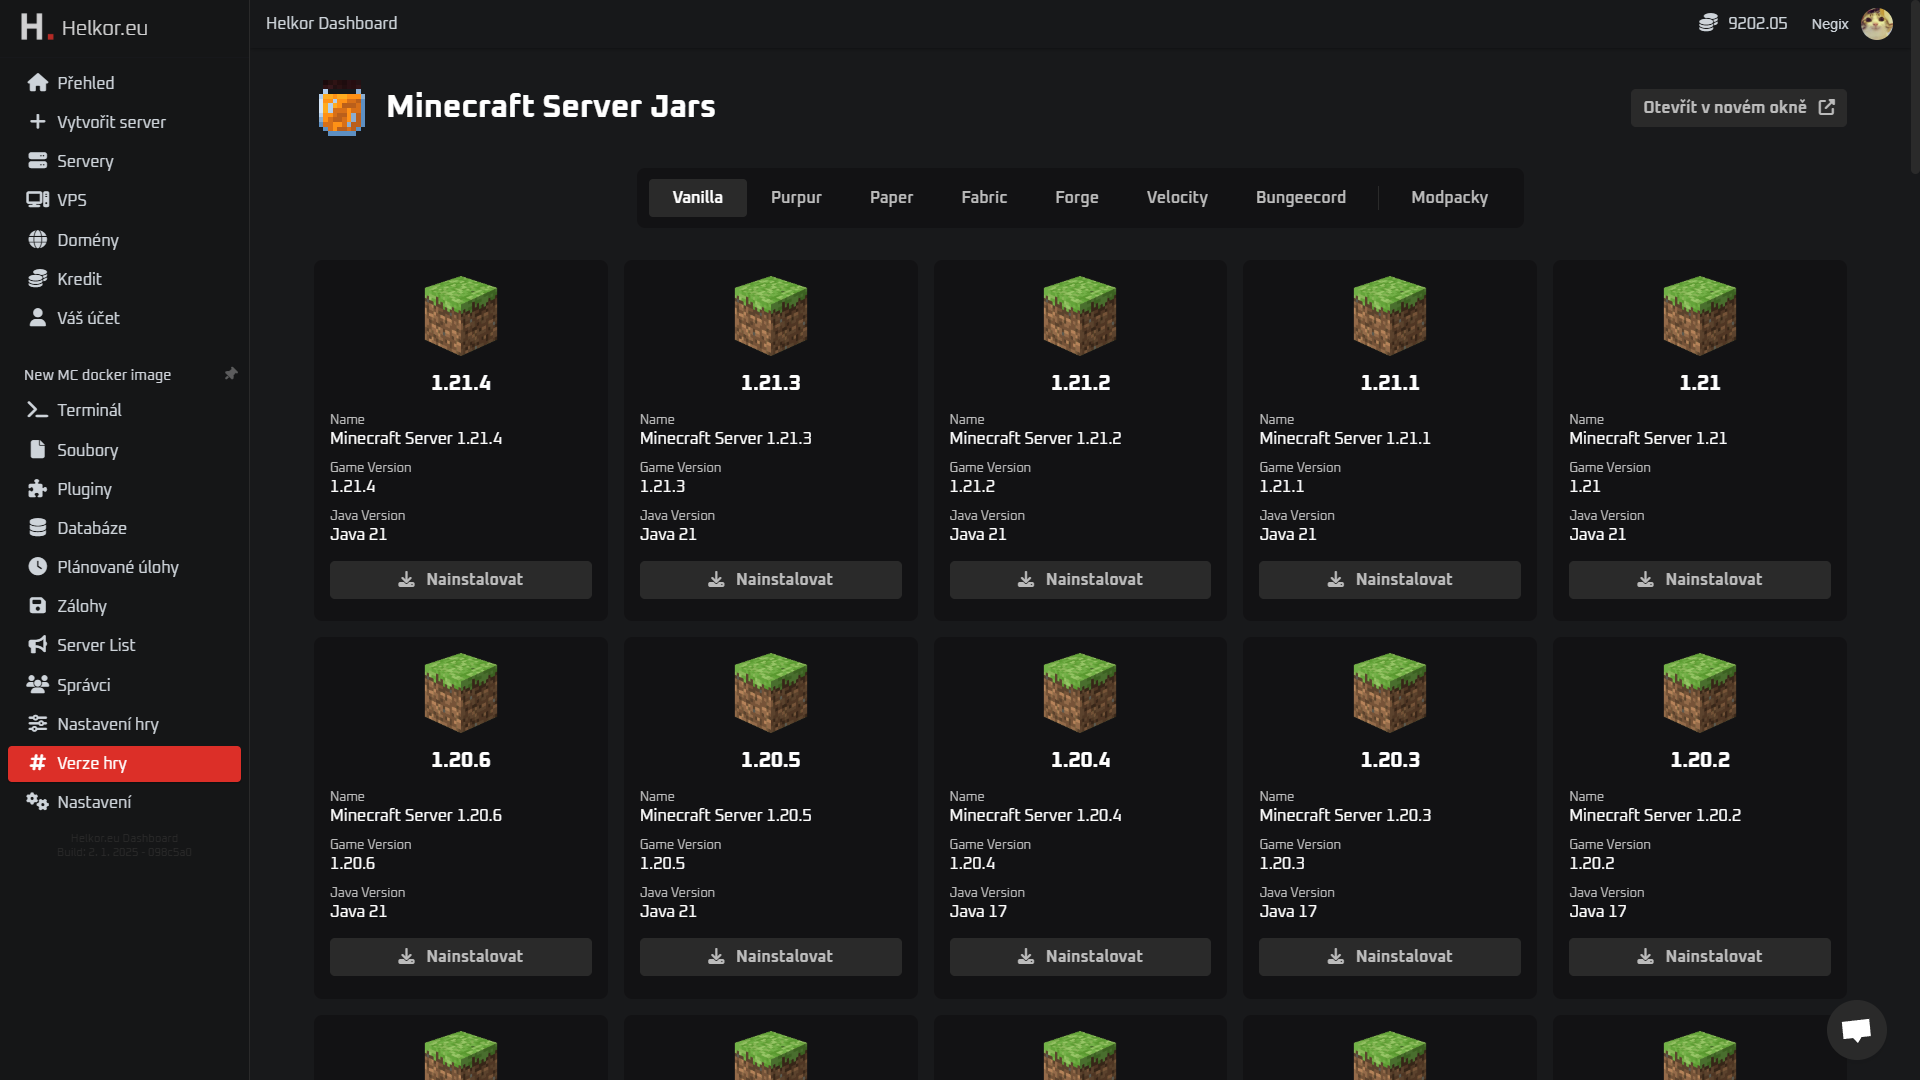Open the Negix account avatar menu
1920x1080 pixels.
(x=1879, y=23)
